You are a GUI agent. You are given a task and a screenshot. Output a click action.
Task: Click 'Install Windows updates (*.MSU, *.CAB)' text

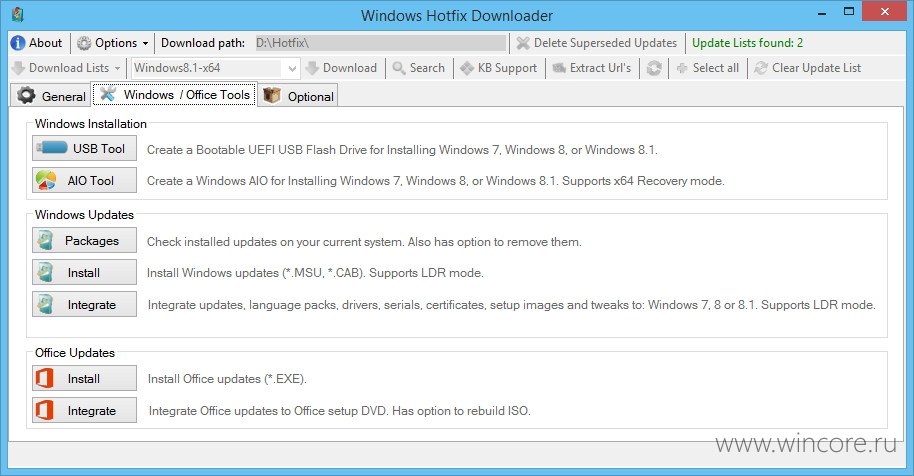[315, 273]
